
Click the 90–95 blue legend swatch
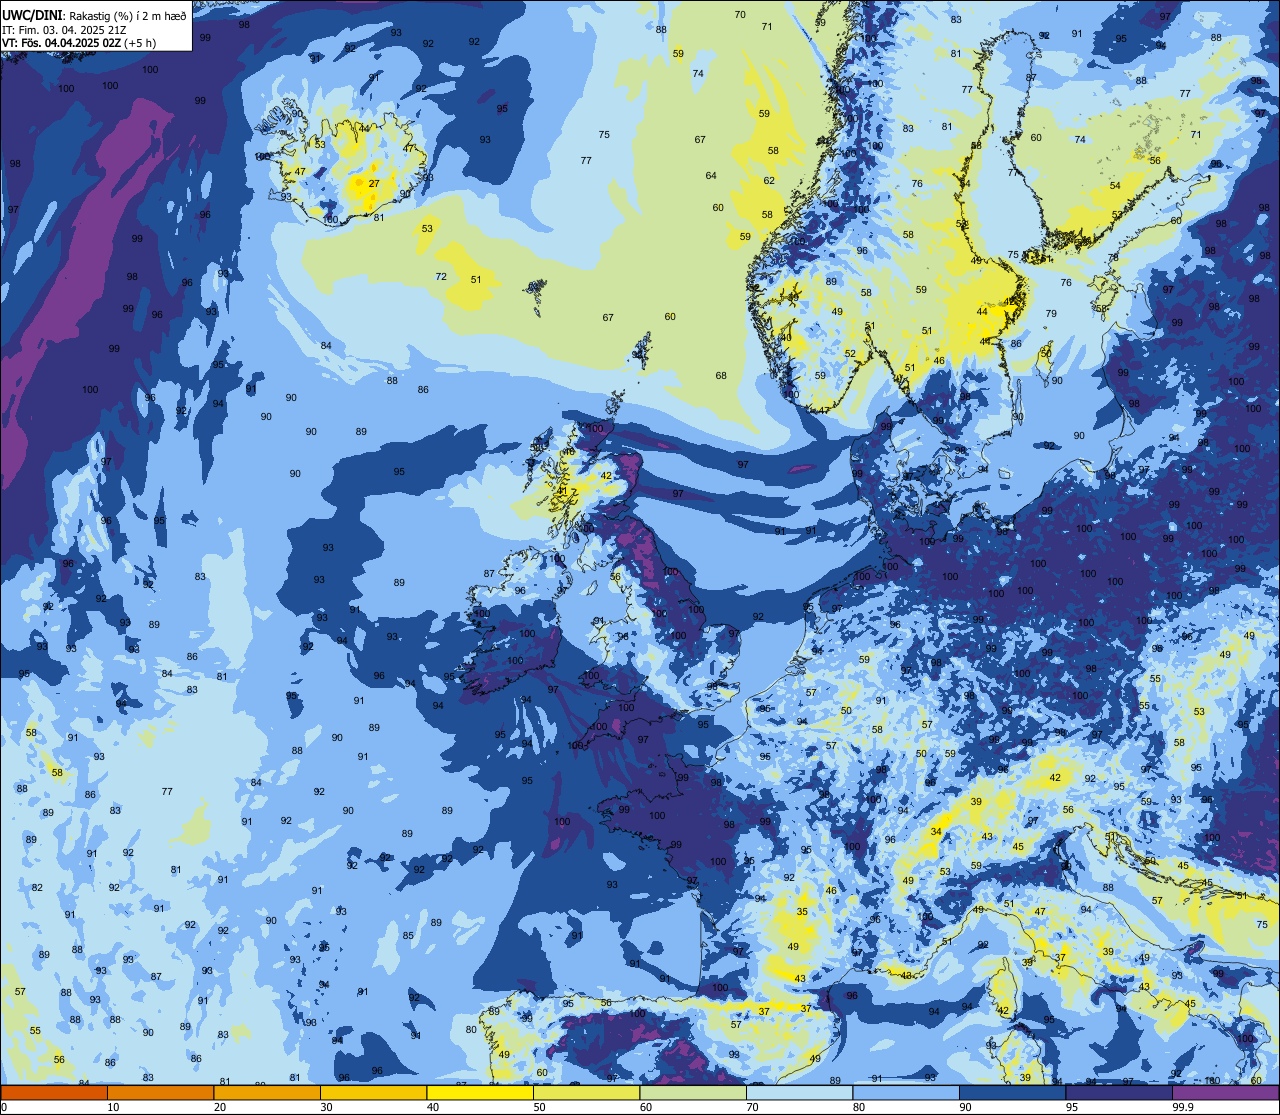click(x=1012, y=1092)
